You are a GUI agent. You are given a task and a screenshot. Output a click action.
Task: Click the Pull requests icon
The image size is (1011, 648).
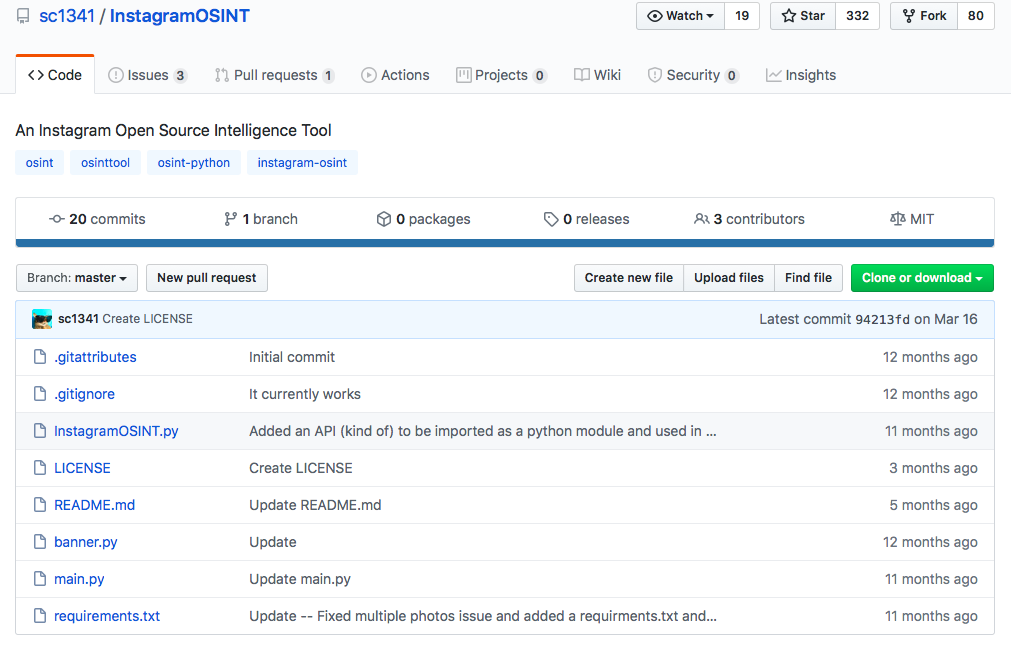coord(222,75)
